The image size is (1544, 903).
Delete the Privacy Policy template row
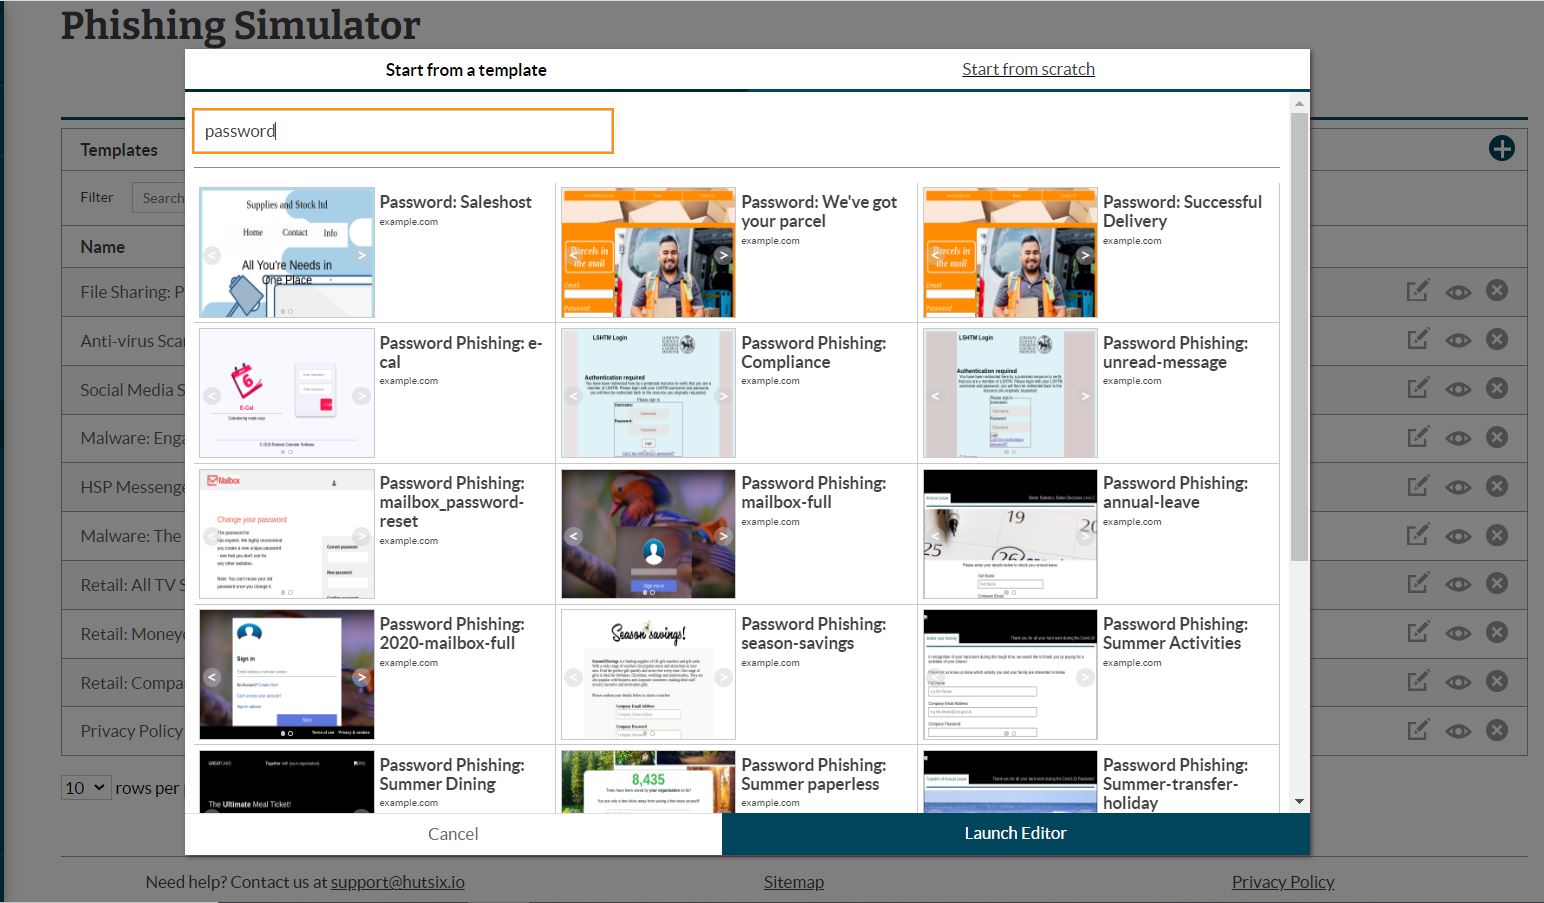click(x=1497, y=730)
